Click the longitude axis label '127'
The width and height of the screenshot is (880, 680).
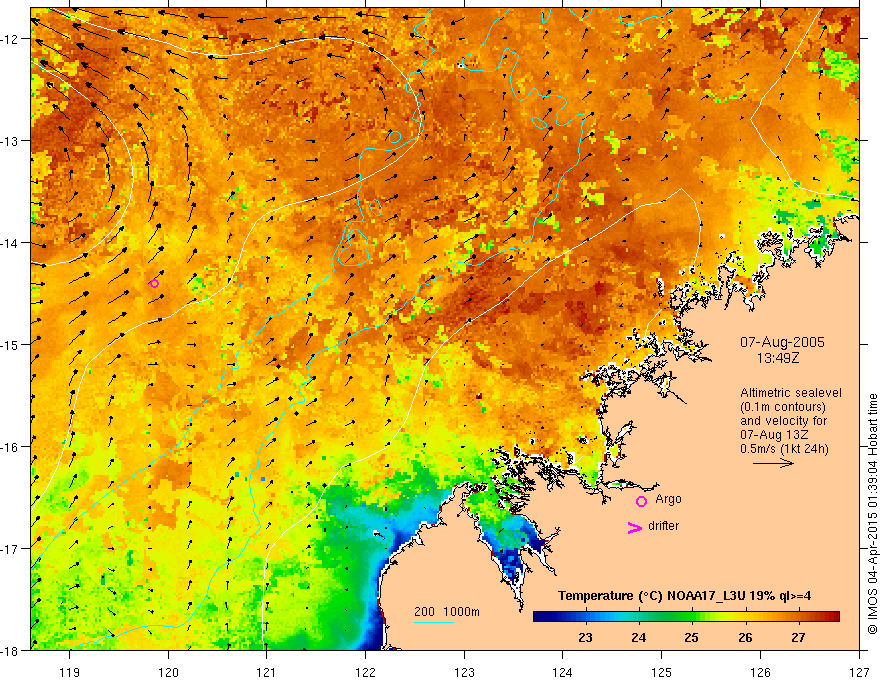(859, 672)
